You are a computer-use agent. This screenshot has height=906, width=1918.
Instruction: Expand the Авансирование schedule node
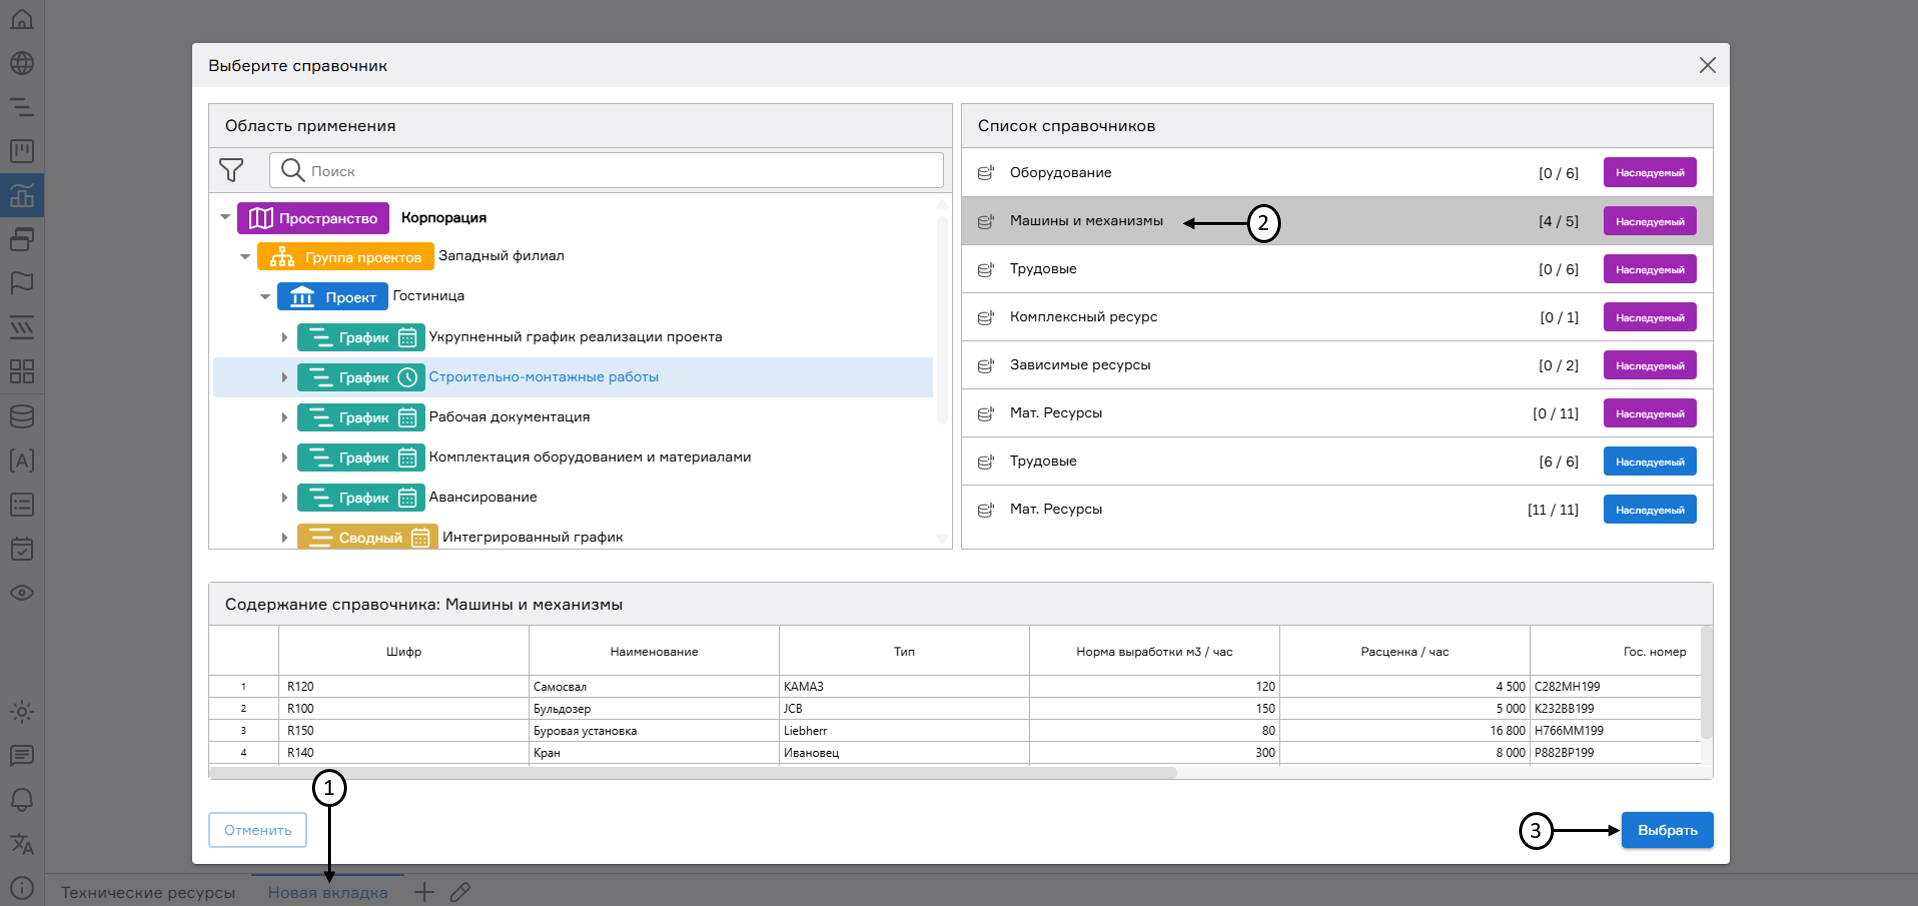284,497
